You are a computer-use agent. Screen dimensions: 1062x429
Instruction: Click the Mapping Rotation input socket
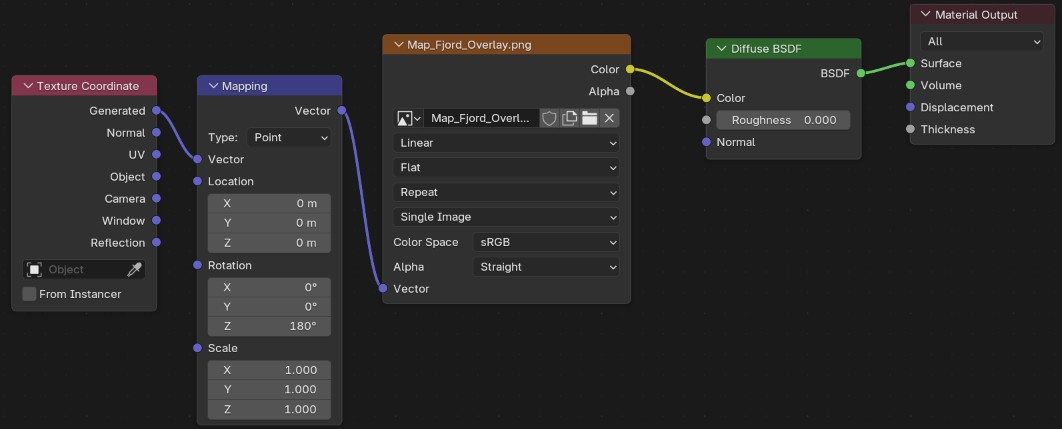tap(197, 265)
